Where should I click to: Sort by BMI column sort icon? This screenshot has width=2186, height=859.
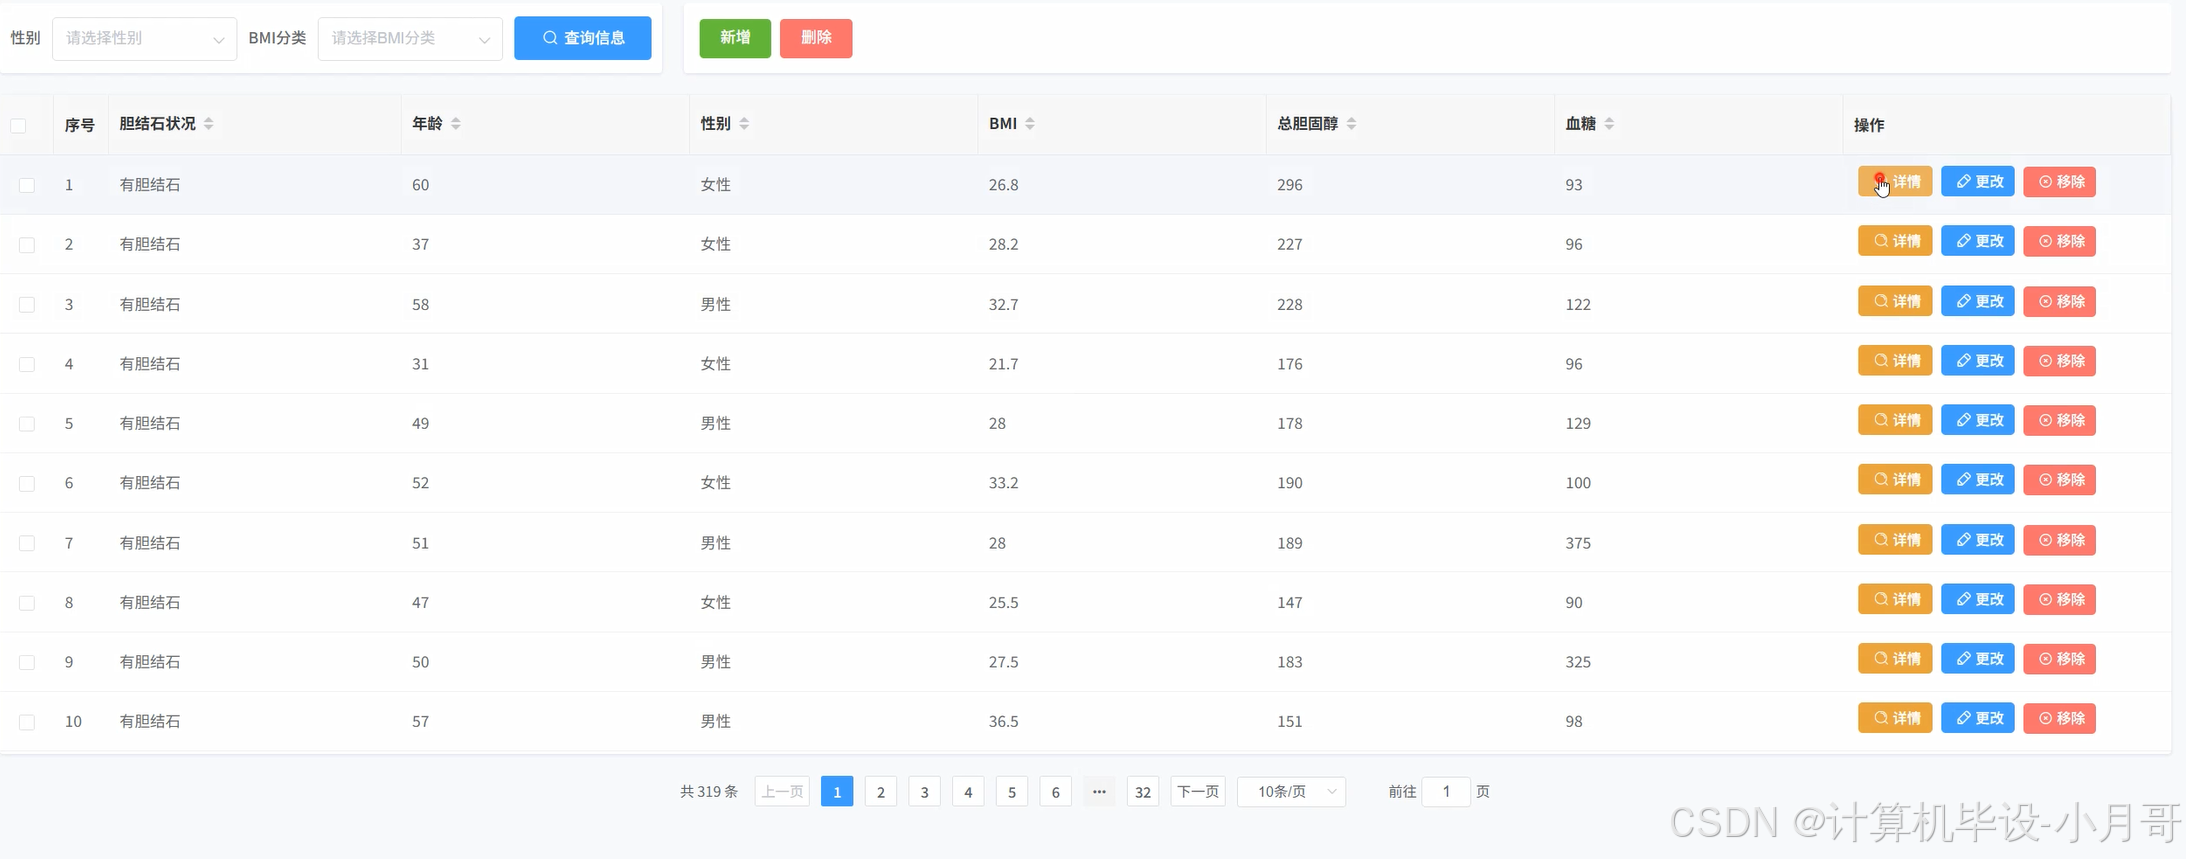tap(1030, 124)
